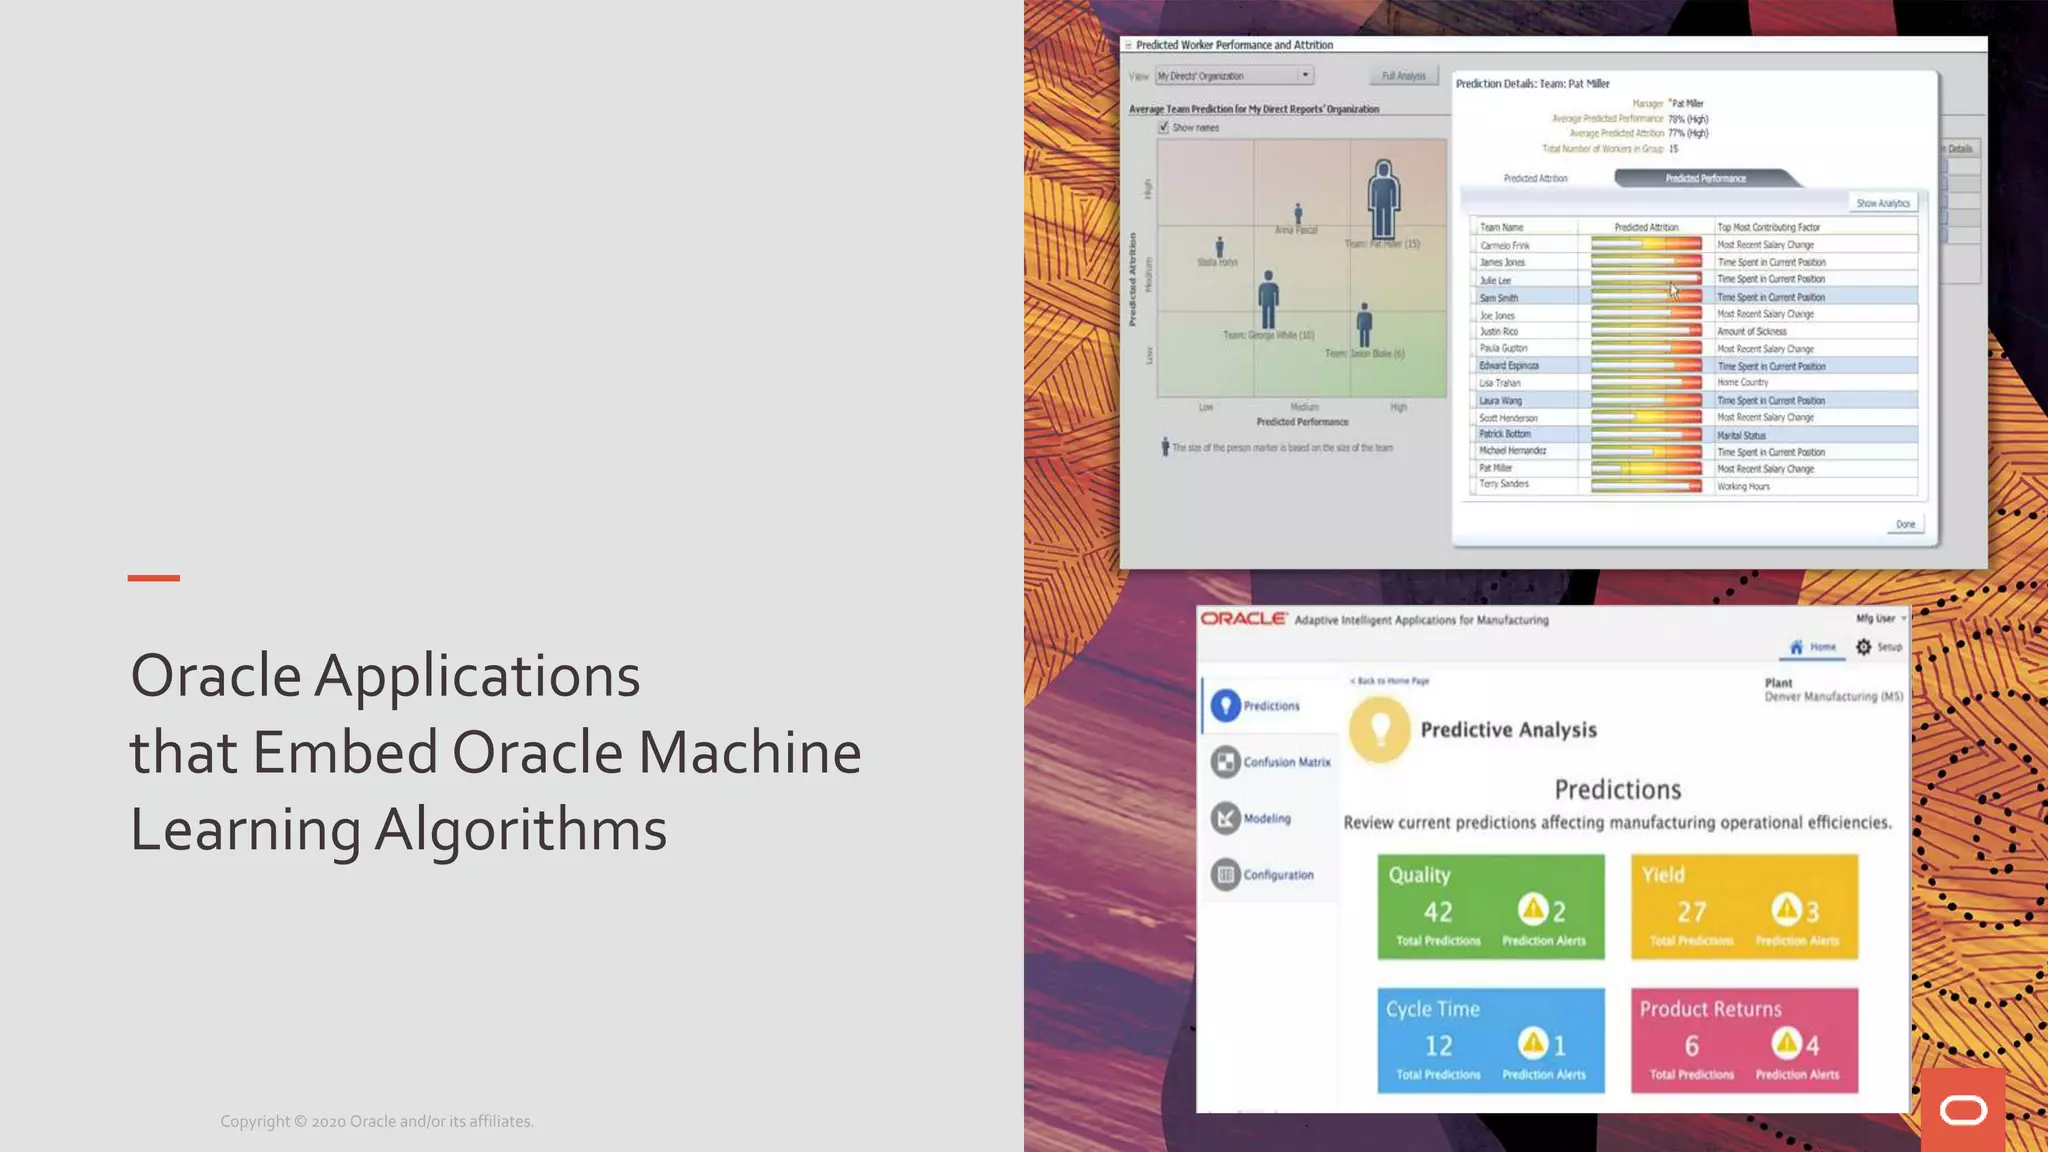Expand the Mfg User menu arrow

coord(1903,619)
